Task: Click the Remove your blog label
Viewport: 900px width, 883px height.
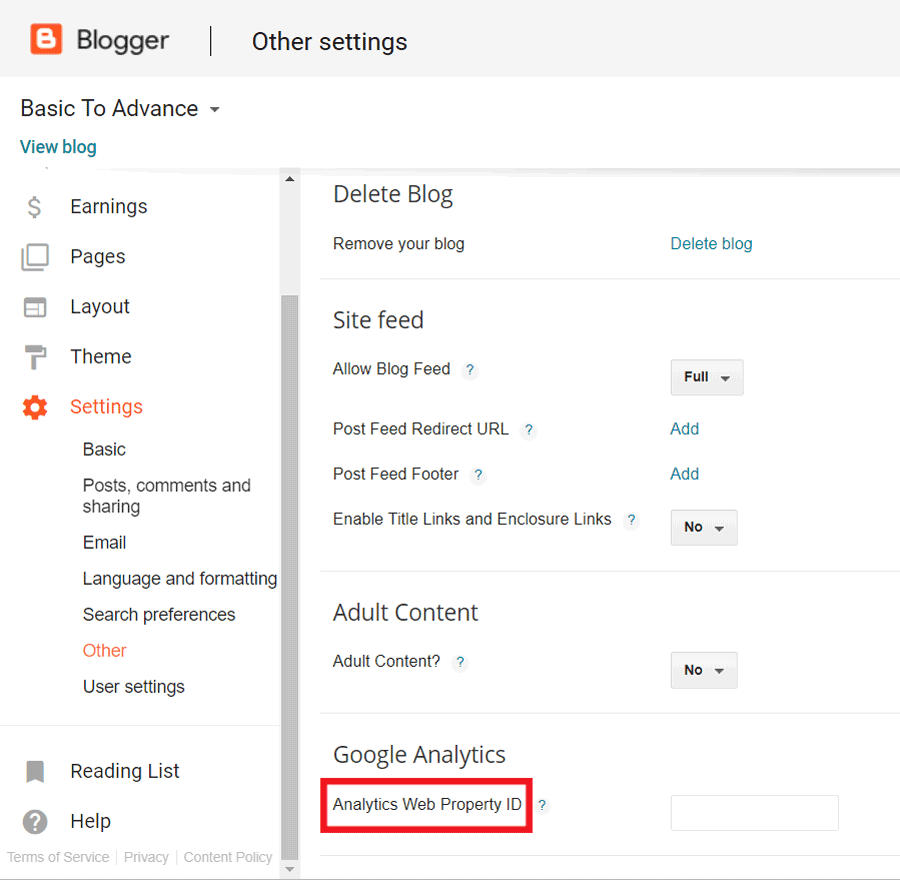Action: [x=398, y=244]
